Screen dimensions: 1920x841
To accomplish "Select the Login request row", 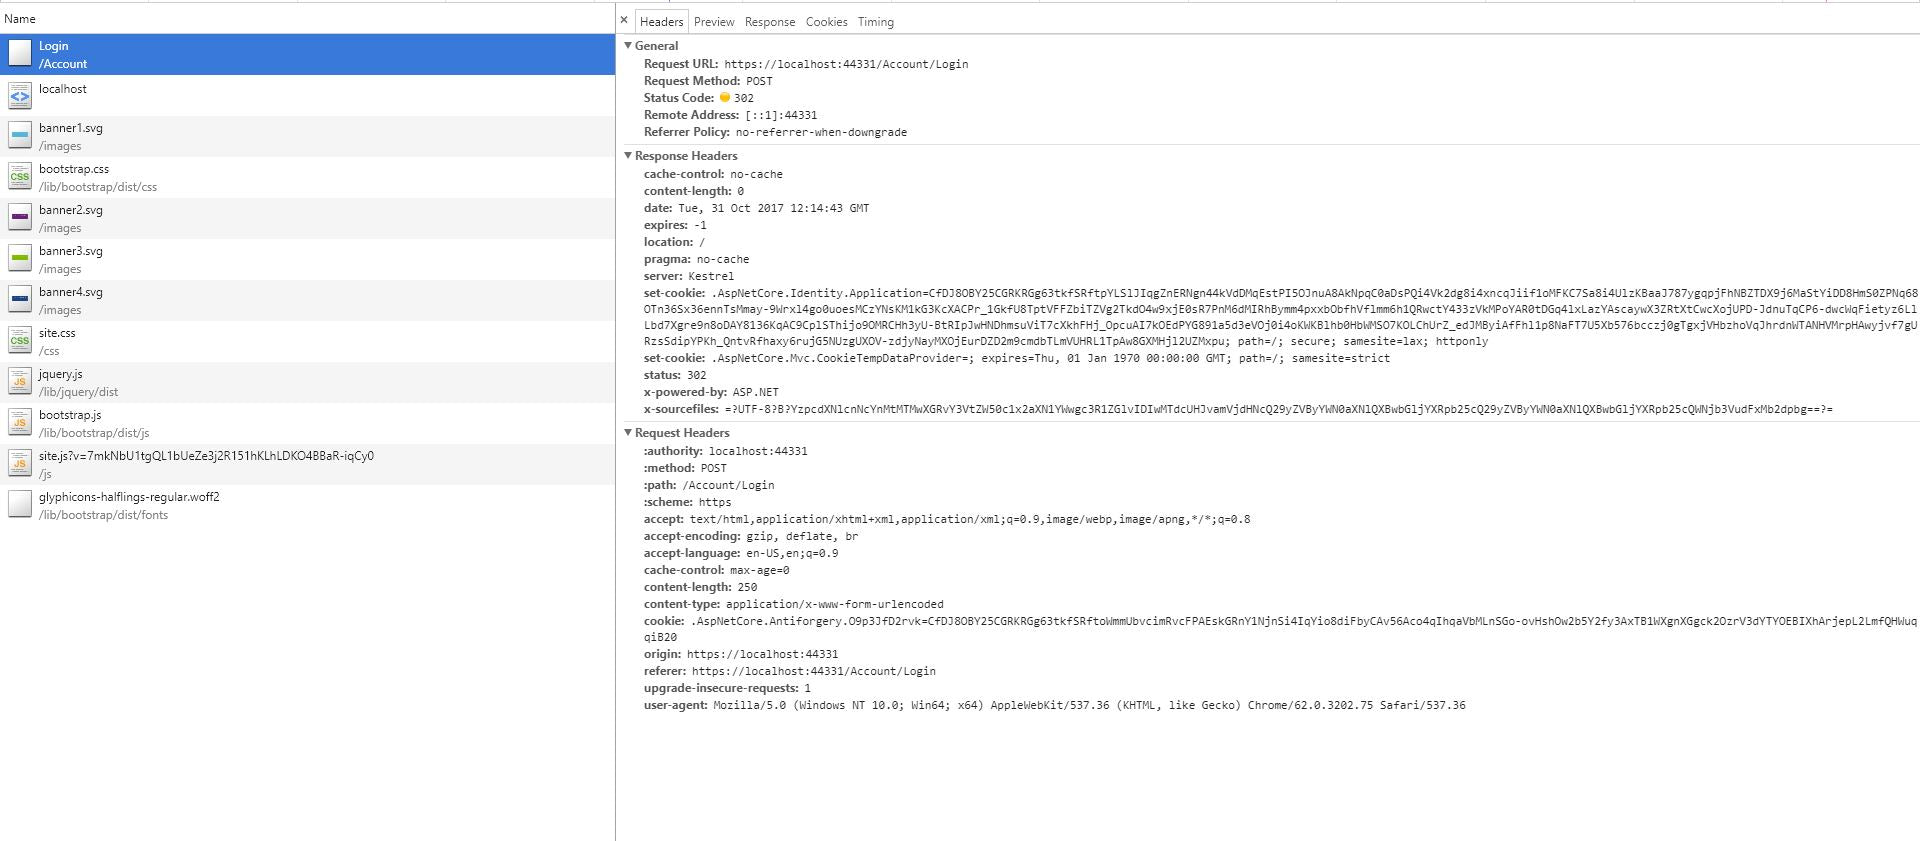I will (300, 55).
